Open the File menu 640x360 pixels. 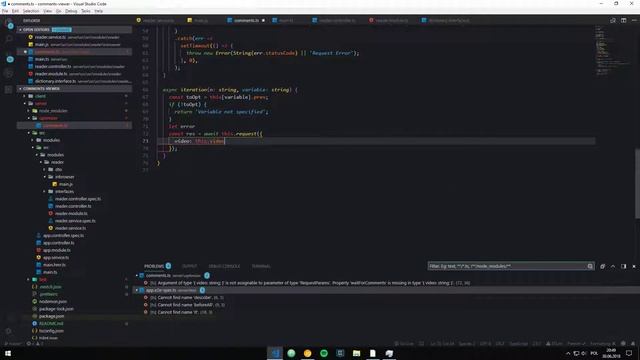click(x=5, y=11)
